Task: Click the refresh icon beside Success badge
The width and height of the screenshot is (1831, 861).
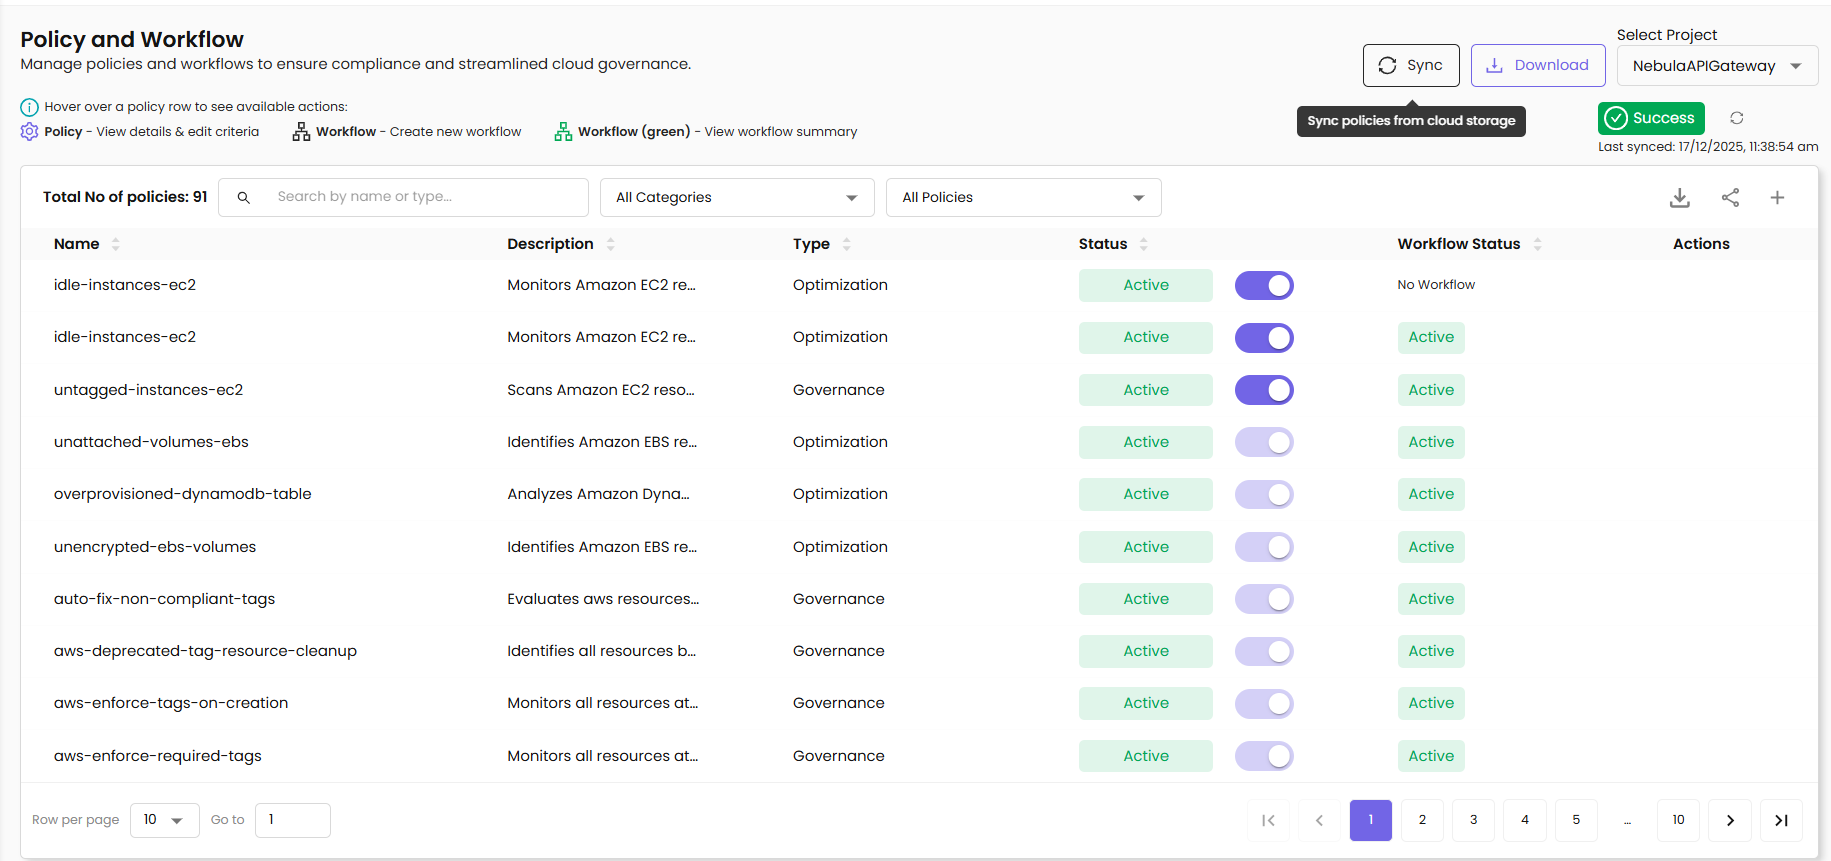Action: click(x=1737, y=118)
